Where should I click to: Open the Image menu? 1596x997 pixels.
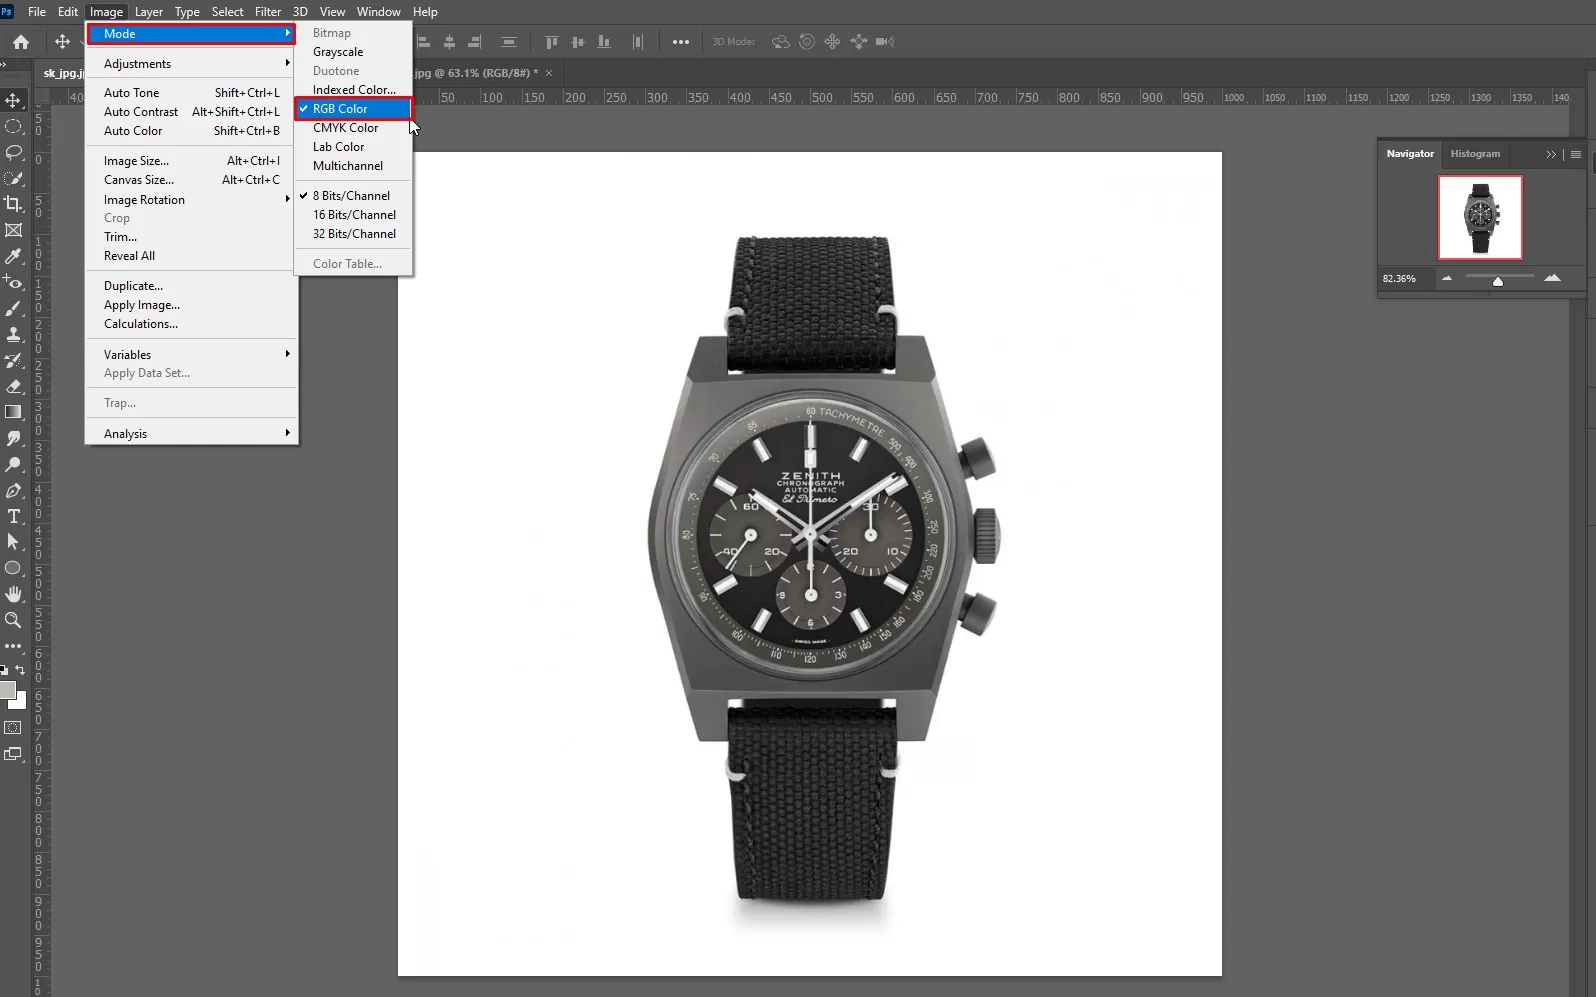(x=106, y=12)
